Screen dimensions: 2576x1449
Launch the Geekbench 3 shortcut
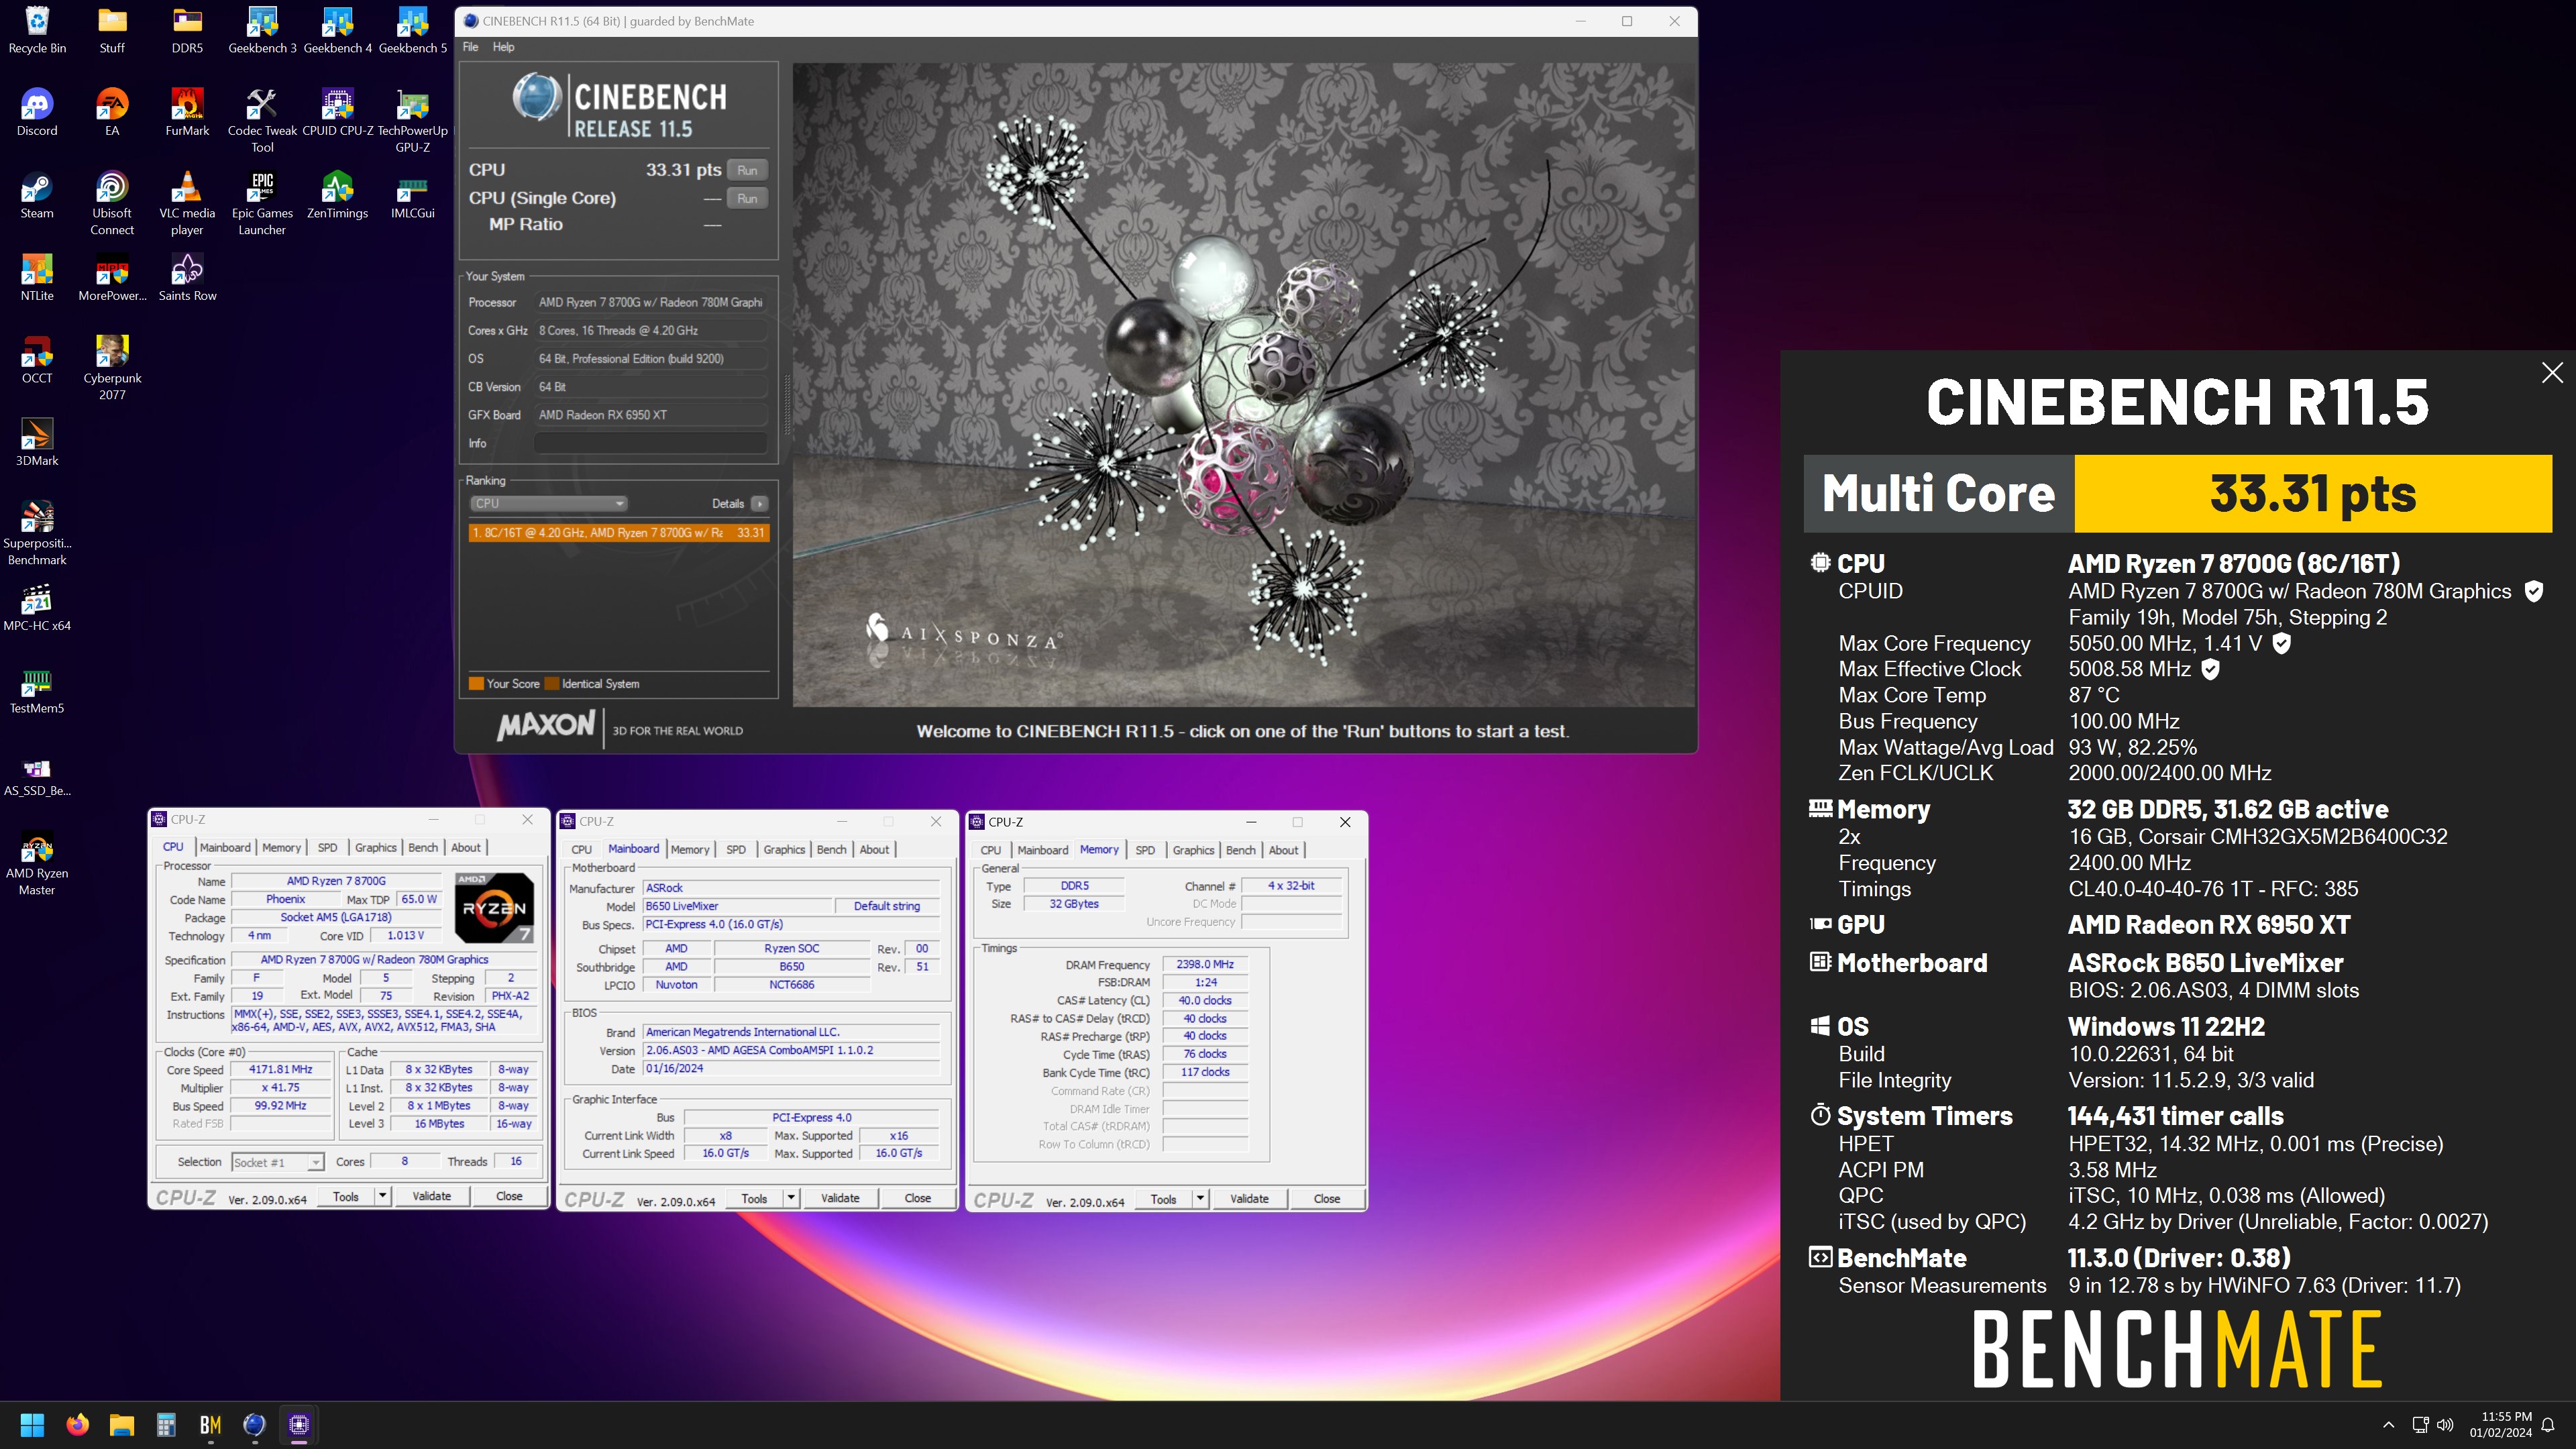click(262, 30)
